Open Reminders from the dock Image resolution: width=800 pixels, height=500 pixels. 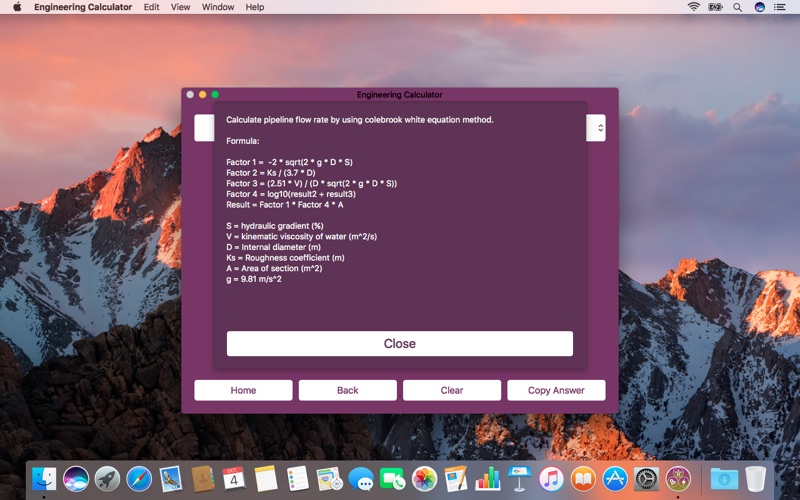[297, 479]
